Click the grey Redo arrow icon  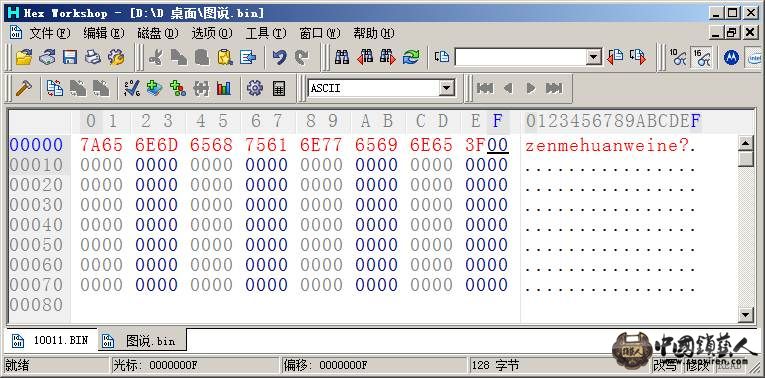tap(302, 58)
